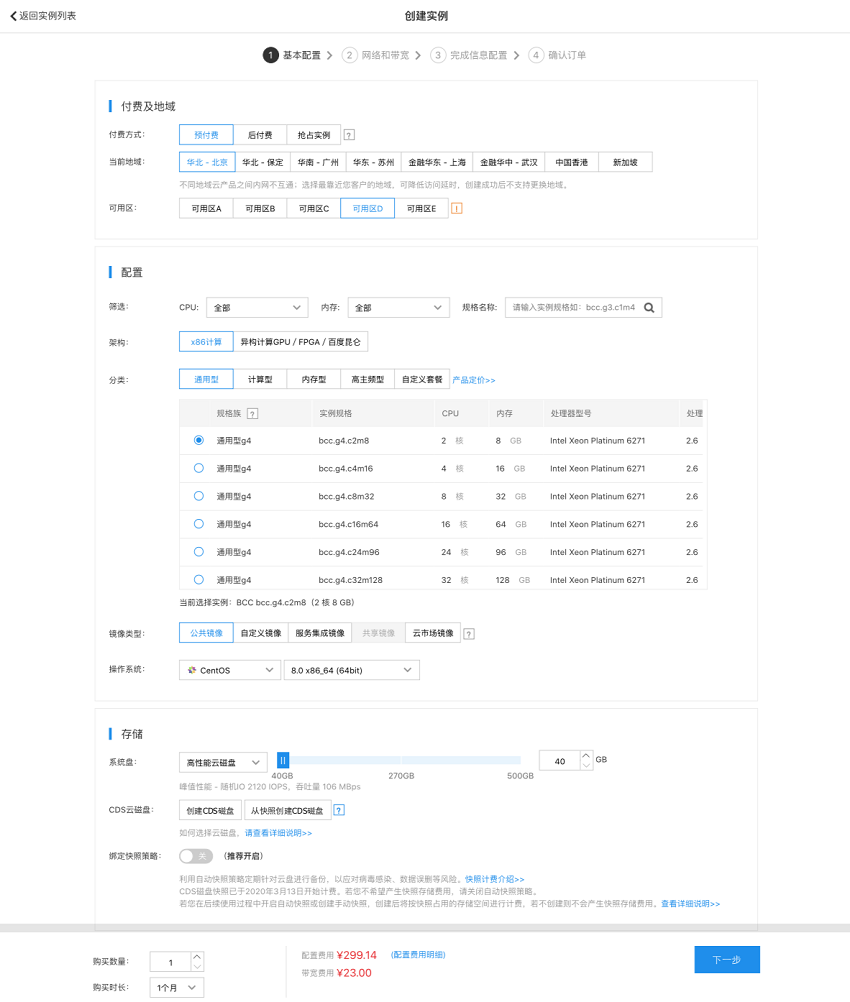Select availability zone 可用区E
Screen dimensions: 850x1002
(421, 208)
